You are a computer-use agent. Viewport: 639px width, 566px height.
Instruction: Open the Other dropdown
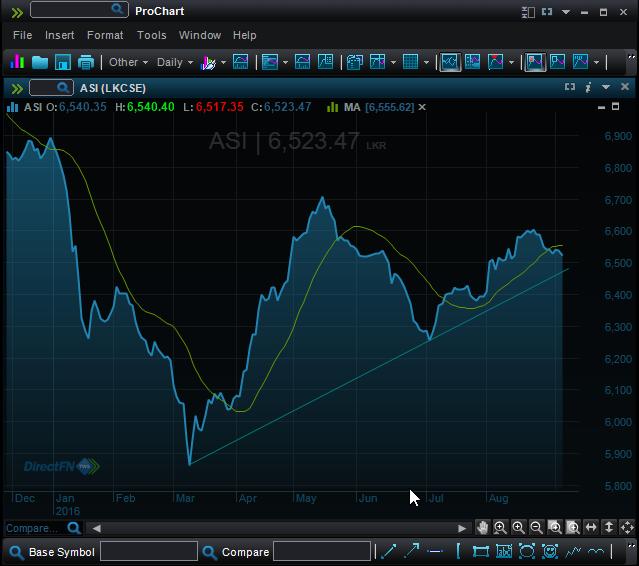128,62
